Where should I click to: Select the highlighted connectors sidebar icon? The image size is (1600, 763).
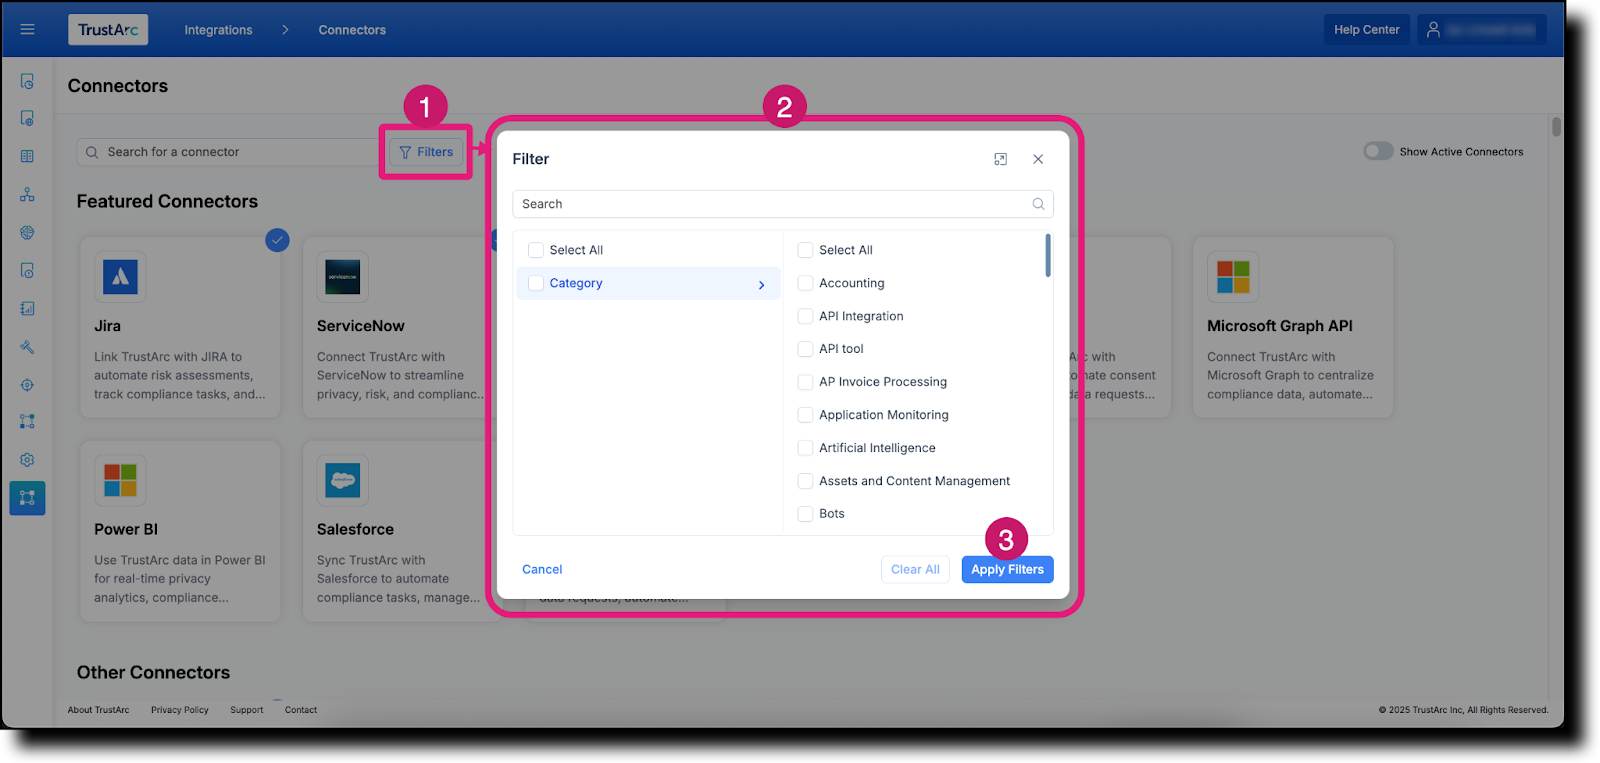click(27, 498)
